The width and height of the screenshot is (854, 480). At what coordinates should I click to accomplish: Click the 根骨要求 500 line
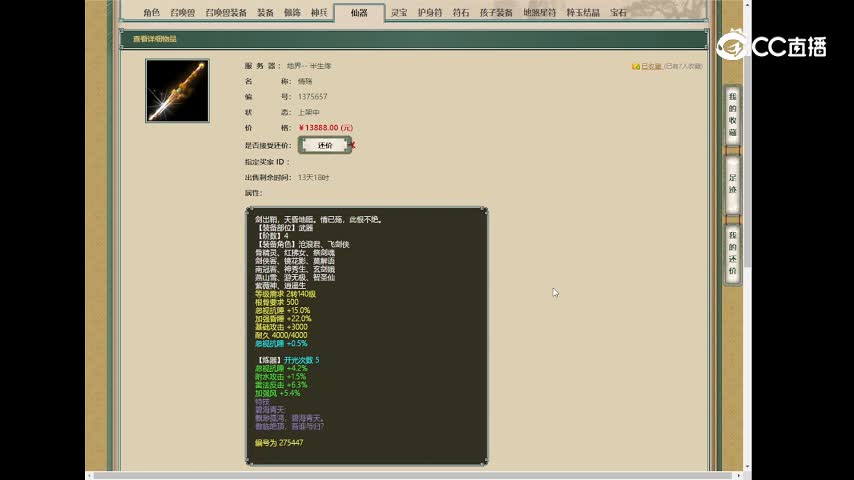(x=277, y=302)
